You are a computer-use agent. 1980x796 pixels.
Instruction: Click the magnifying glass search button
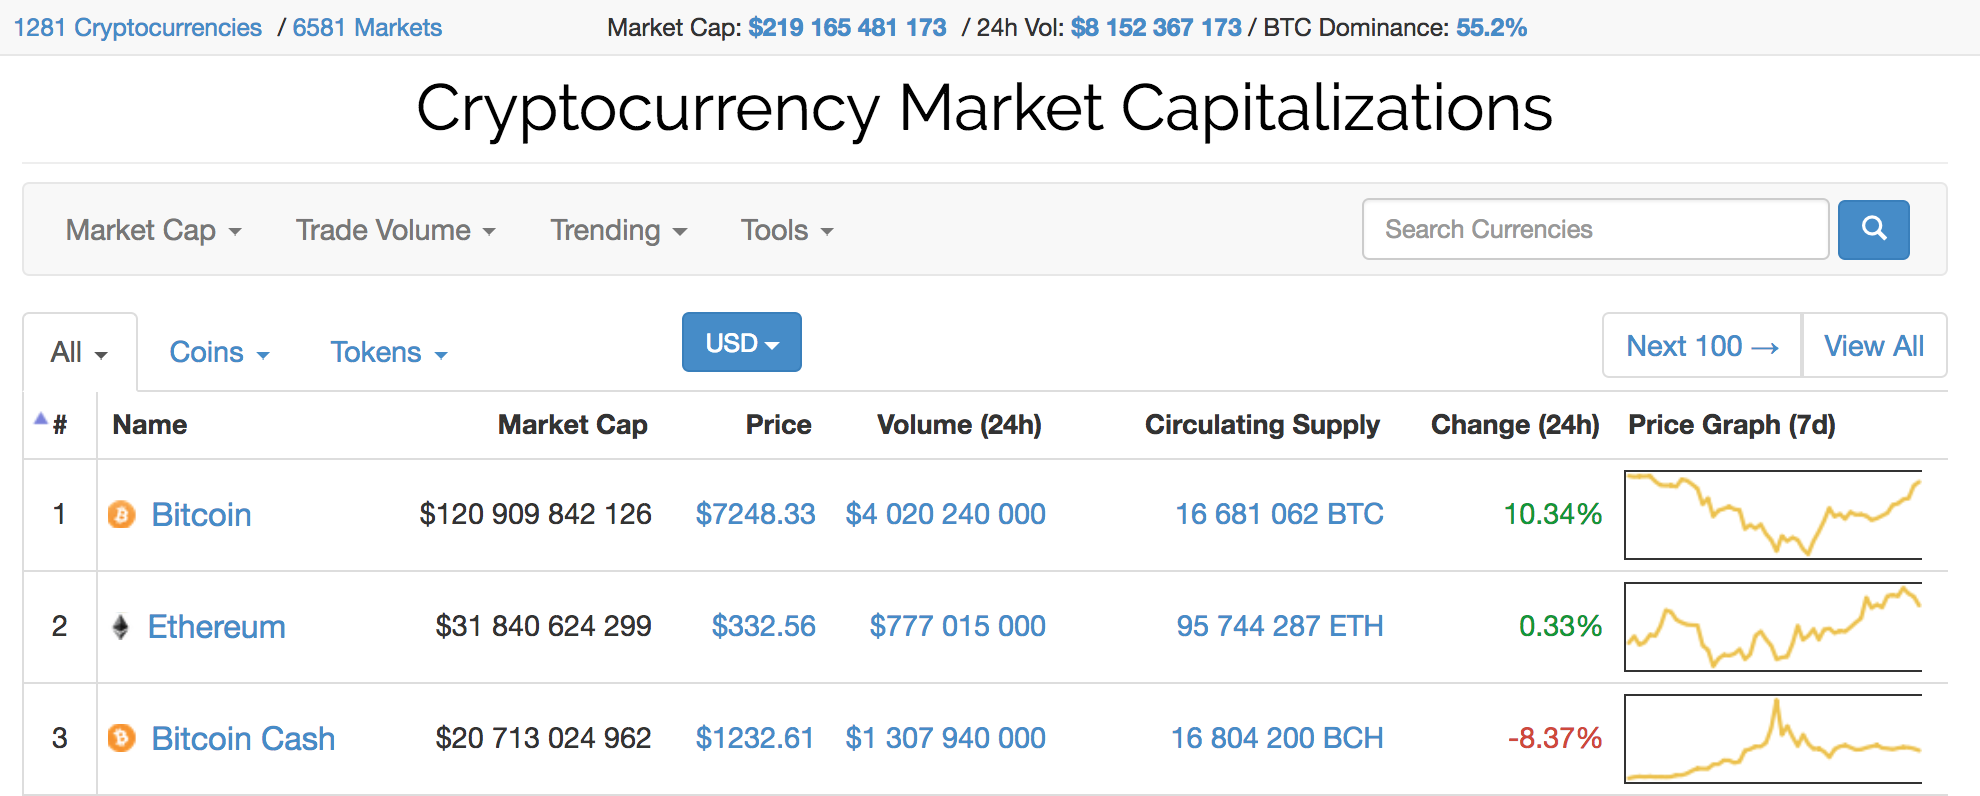coord(1873,229)
